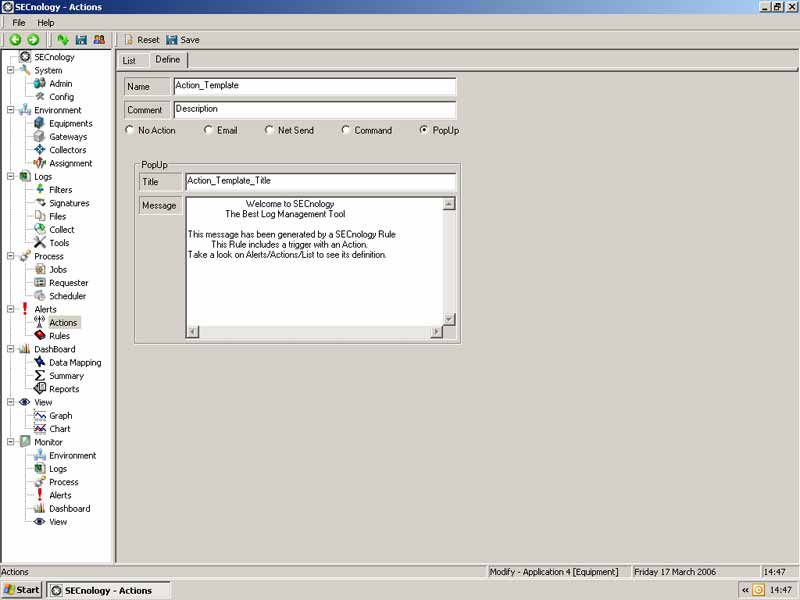The width and height of the screenshot is (800, 600).
Task: Collapse the Environment tree node
Action: pyautogui.click(x=10, y=110)
